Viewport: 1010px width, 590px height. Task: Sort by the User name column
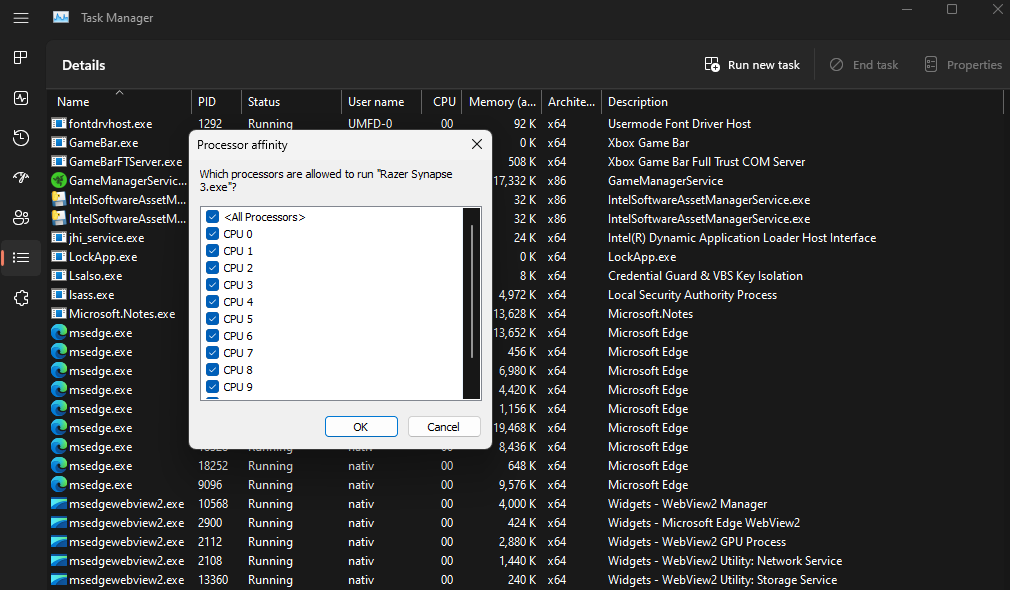(x=381, y=102)
